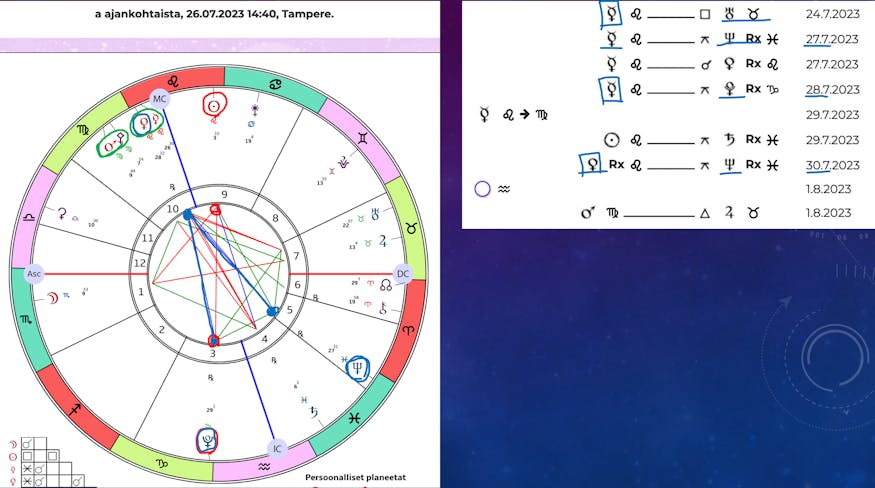The image size is (875, 488).
Task: Click the red-circled Sun symbol in chart
Action: [214, 104]
